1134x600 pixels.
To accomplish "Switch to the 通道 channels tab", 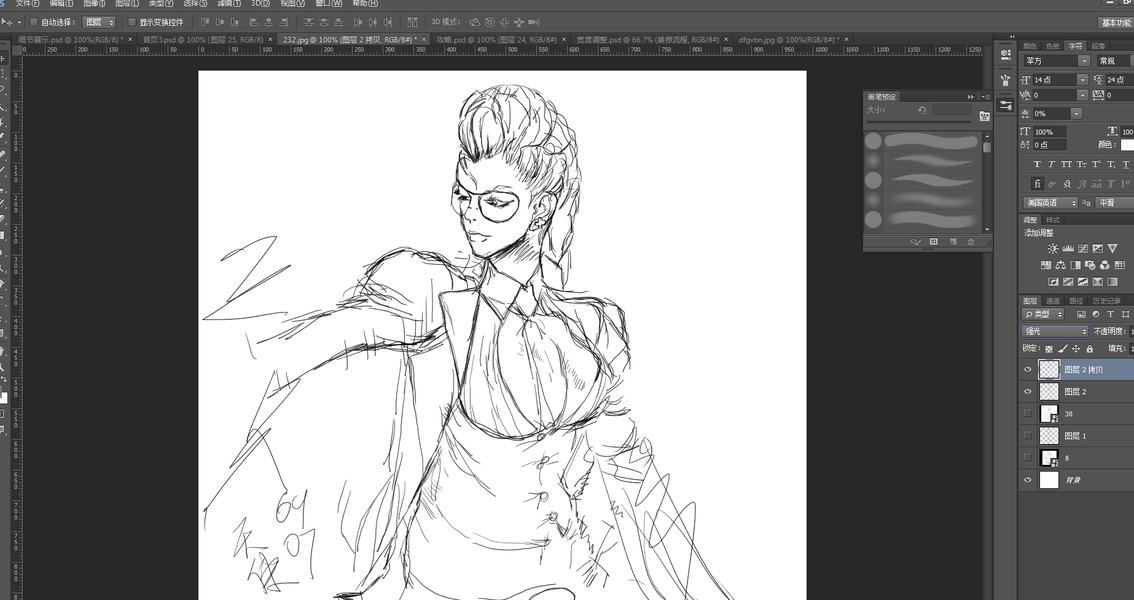I will click(1053, 301).
